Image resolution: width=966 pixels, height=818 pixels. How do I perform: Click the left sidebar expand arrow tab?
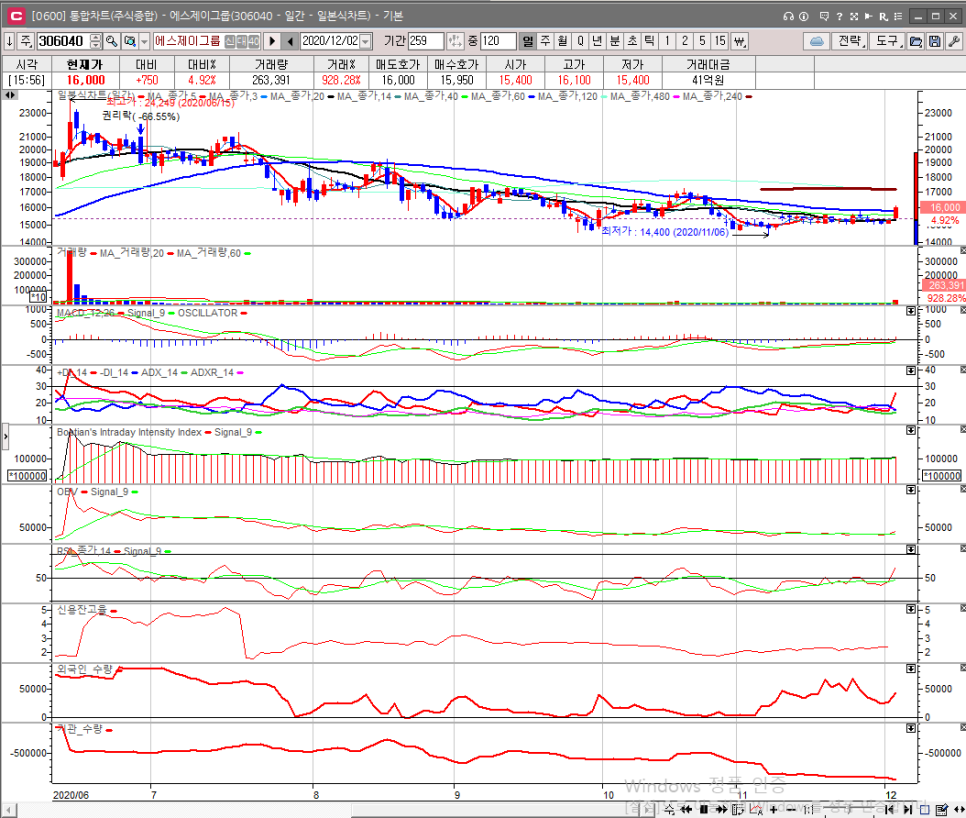pyautogui.click(x=5, y=437)
